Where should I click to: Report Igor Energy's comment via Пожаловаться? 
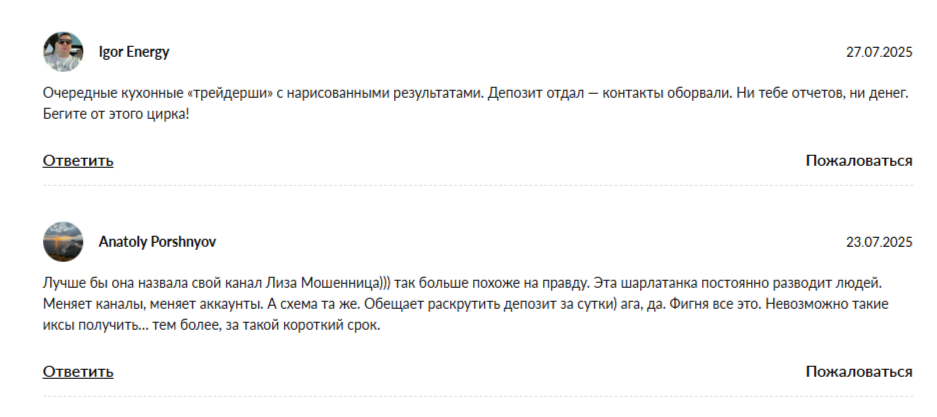coord(858,160)
